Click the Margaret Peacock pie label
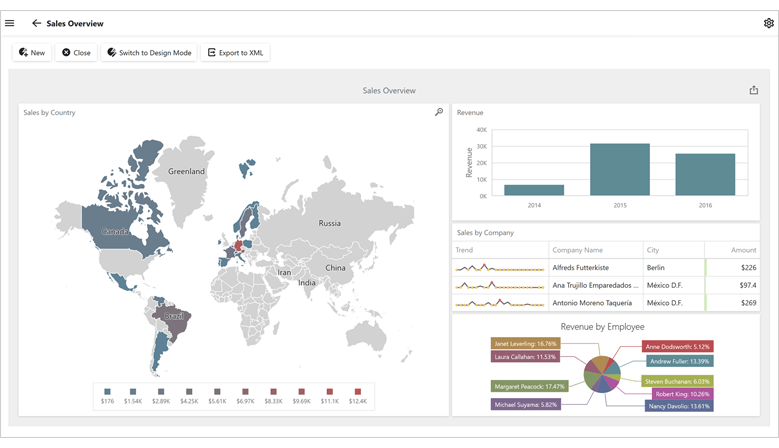The image size is (779, 448). 530,386
